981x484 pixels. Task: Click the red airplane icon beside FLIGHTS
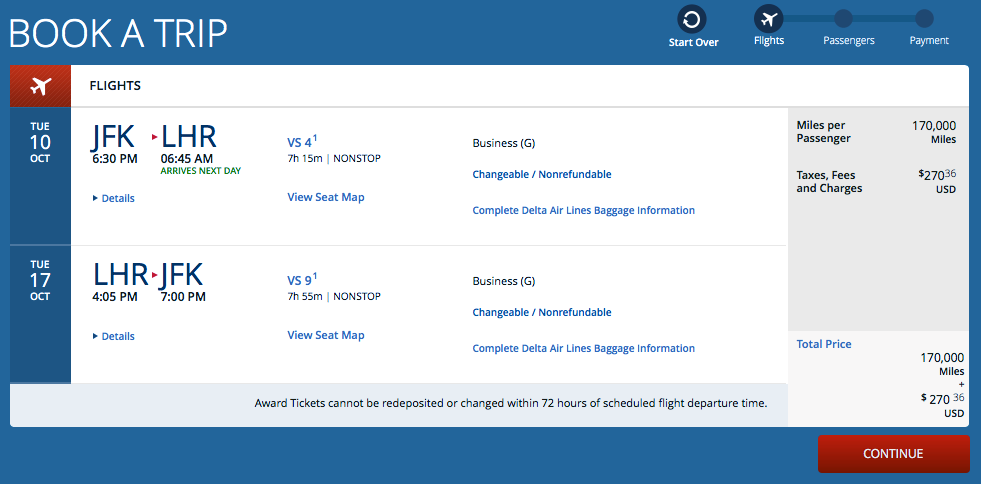pos(40,86)
